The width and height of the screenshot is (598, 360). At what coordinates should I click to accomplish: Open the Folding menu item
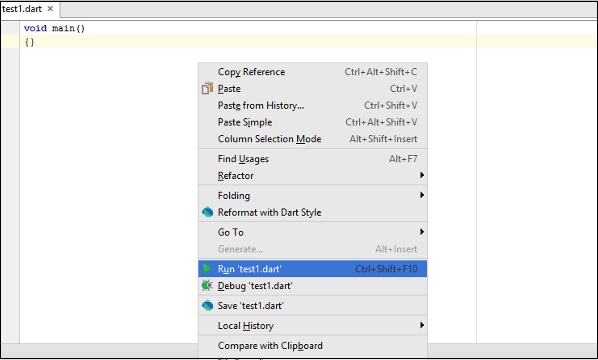coord(313,195)
